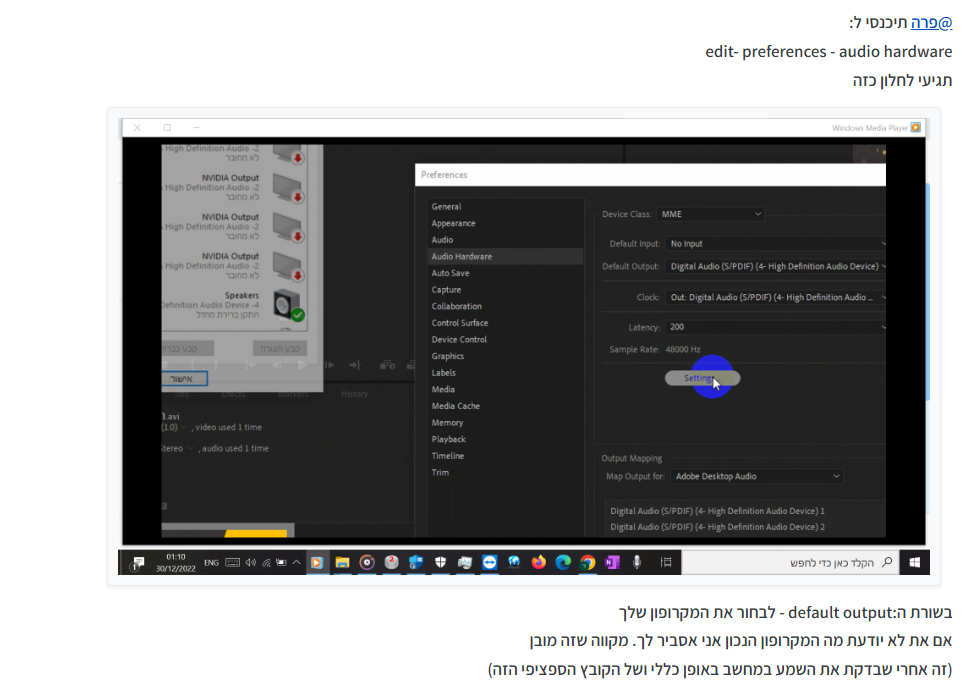Viewport: 964px width, 691px height.
Task: Open OneNote from the taskbar
Action: (612, 562)
